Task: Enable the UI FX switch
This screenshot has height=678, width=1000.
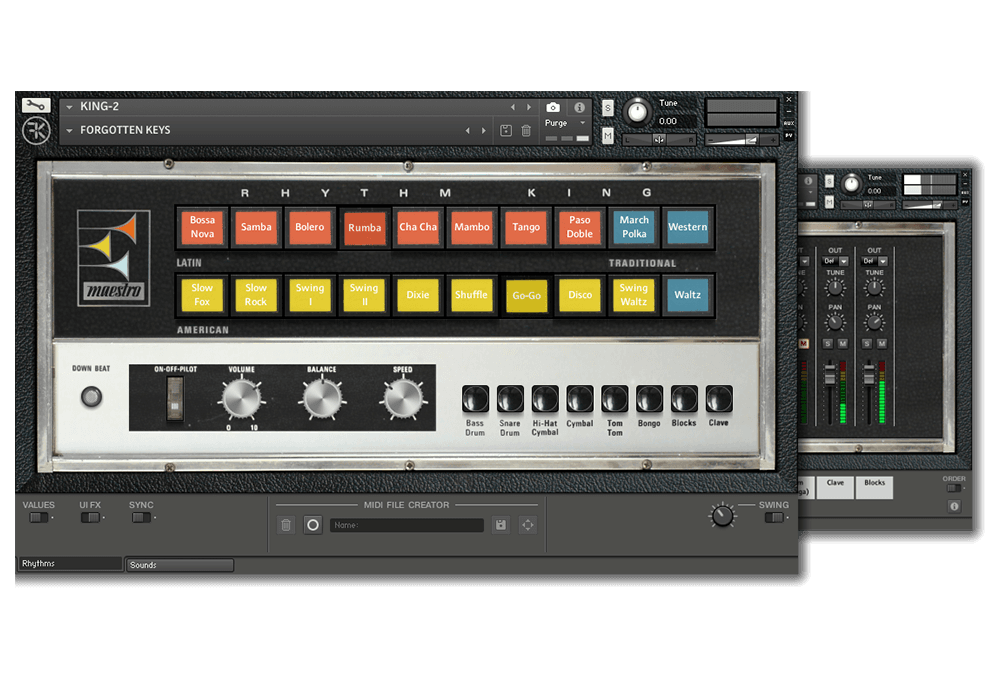Action: click(90, 517)
